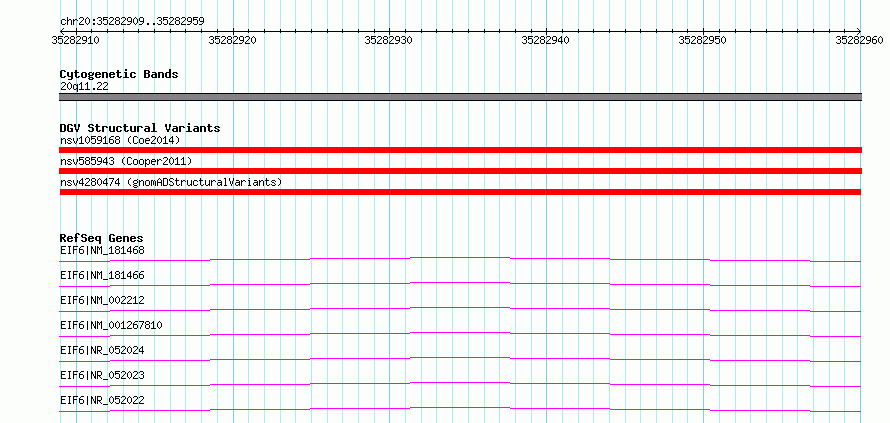Click the magenta line of EIF6|NM_181466
The height and width of the screenshot is (423, 890).
pos(460,284)
